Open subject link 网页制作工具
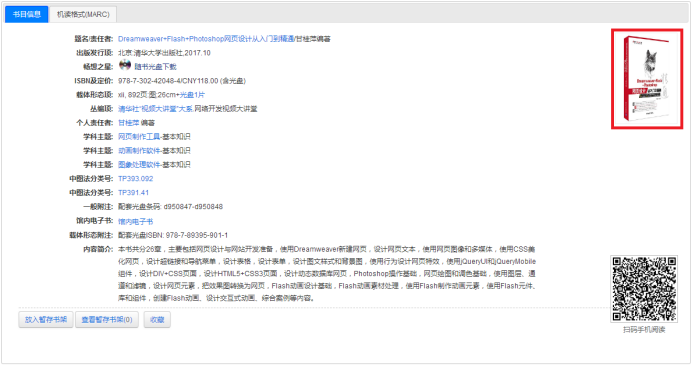 click(x=139, y=137)
